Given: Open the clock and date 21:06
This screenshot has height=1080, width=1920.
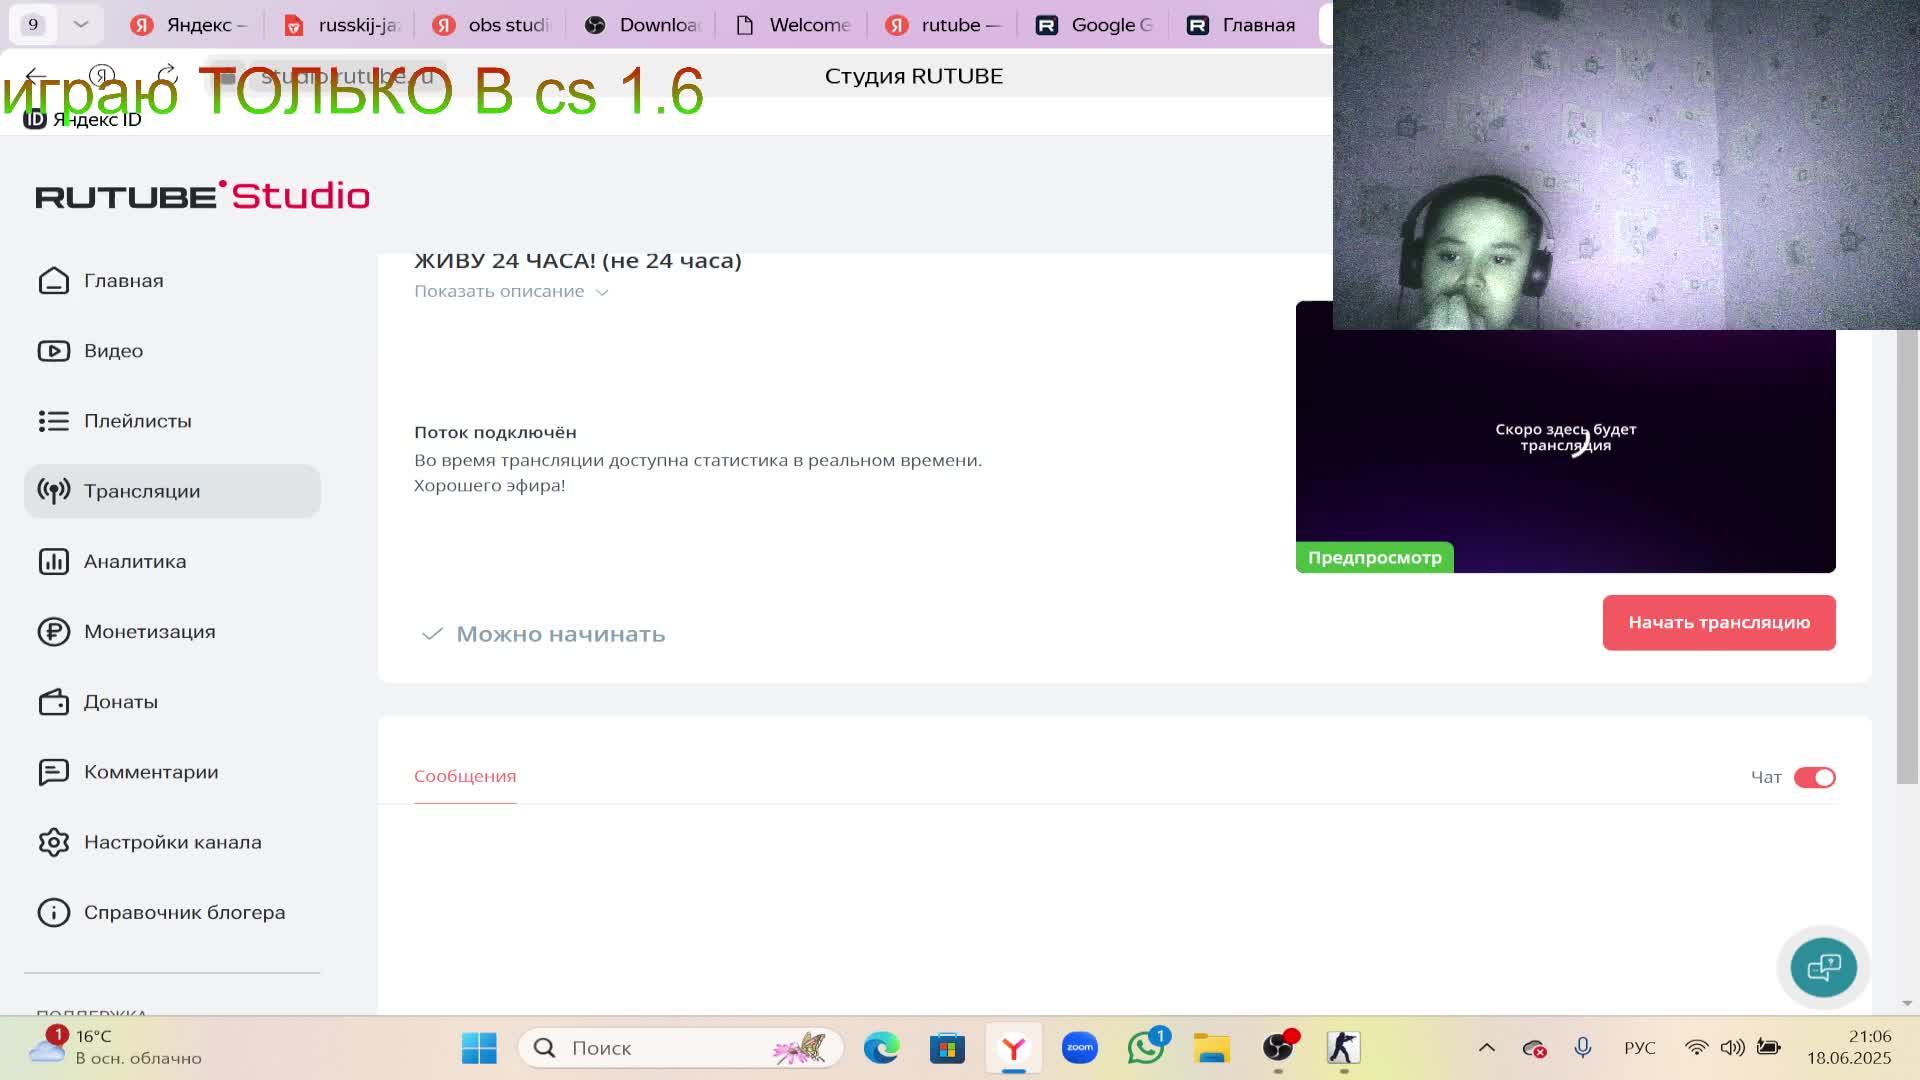Looking at the screenshot, I should 1849,1047.
